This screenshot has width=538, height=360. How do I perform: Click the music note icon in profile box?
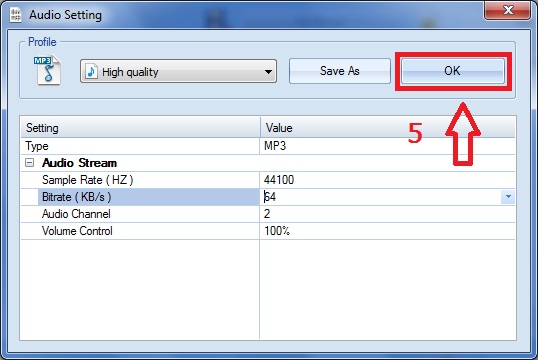[x=91, y=71]
